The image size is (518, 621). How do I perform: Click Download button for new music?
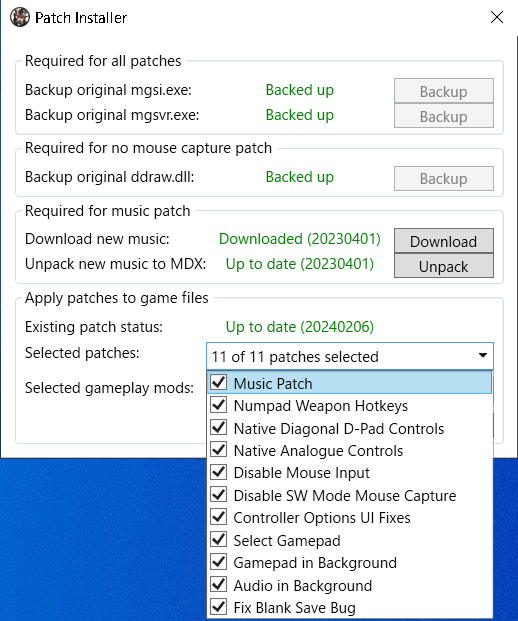(444, 241)
